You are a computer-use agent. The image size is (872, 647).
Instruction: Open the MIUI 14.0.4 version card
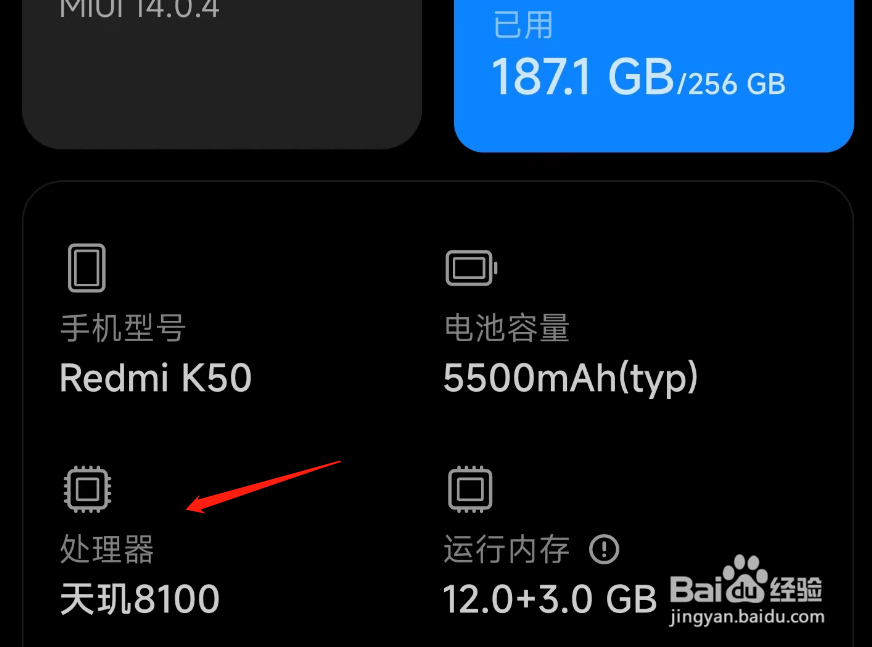(x=222, y=74)
